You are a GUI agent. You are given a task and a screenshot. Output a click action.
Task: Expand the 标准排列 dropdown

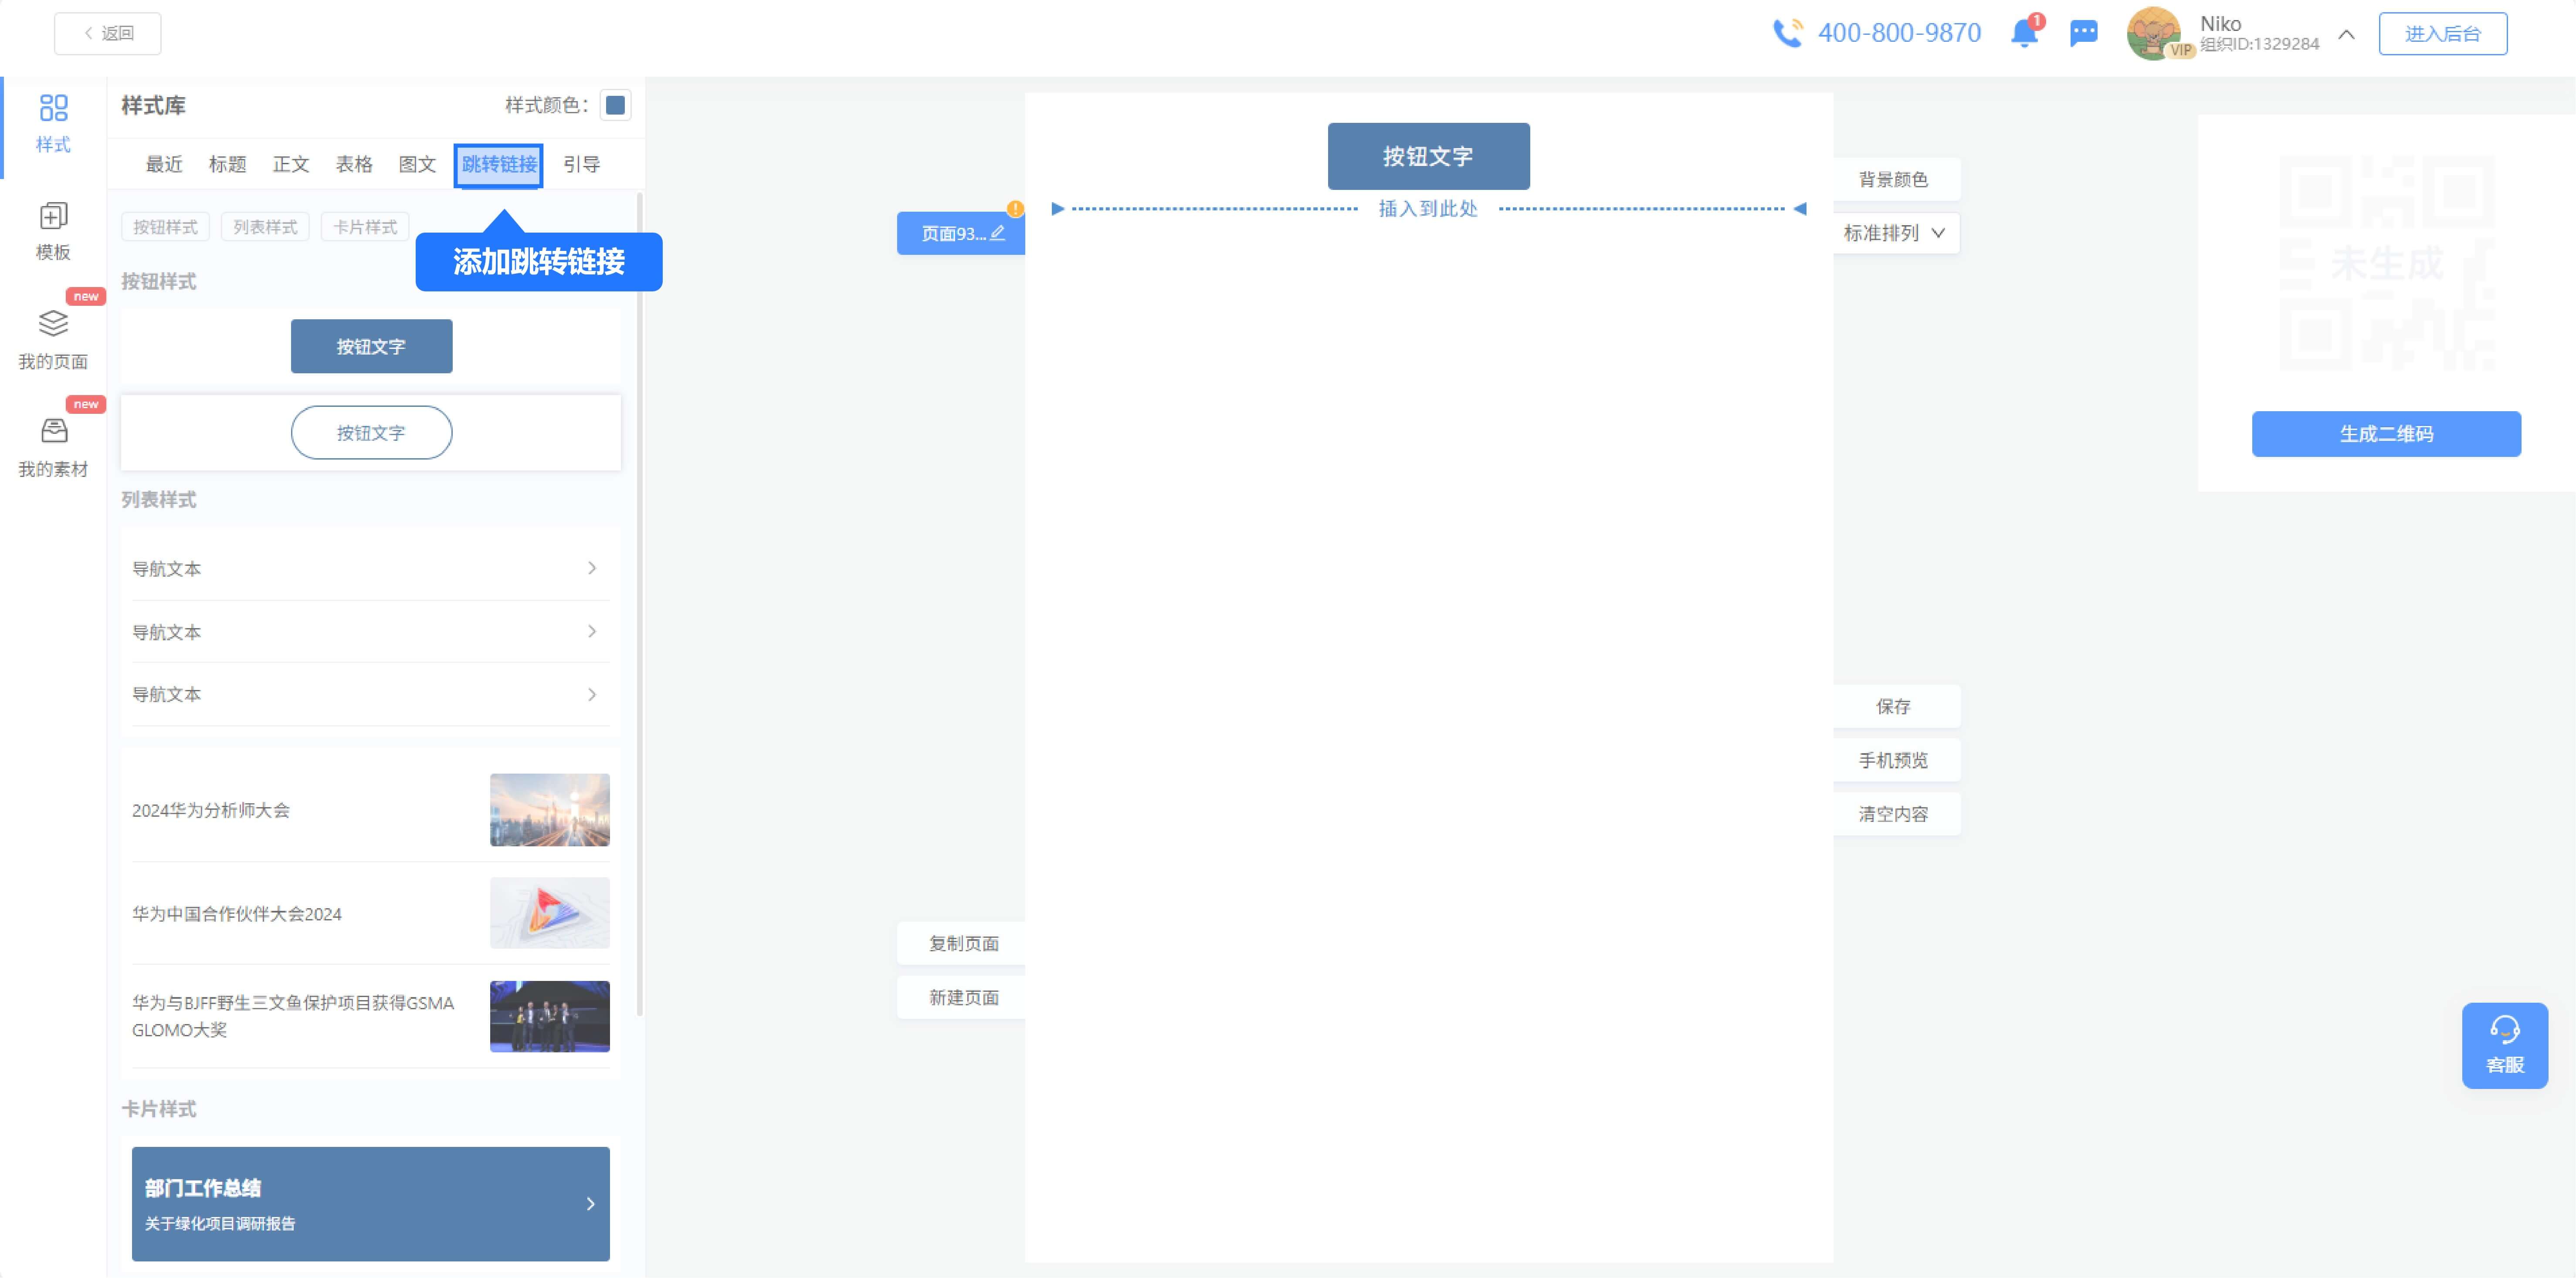coord(1894,233)
